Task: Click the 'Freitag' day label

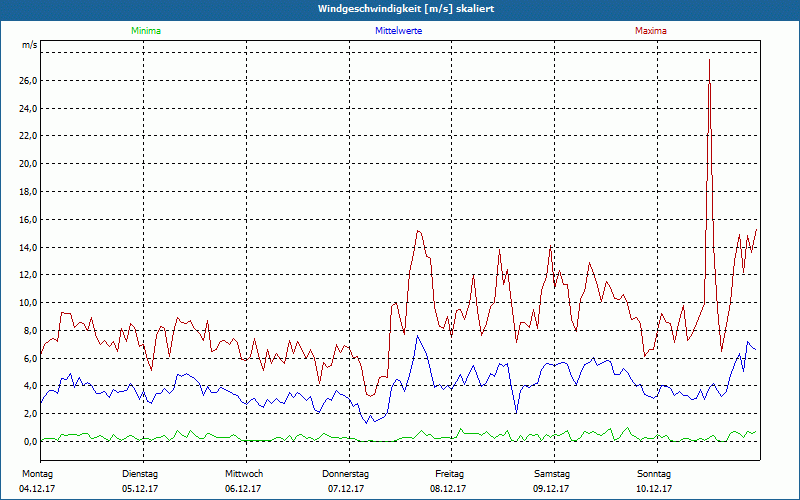Action: (449, 474)
